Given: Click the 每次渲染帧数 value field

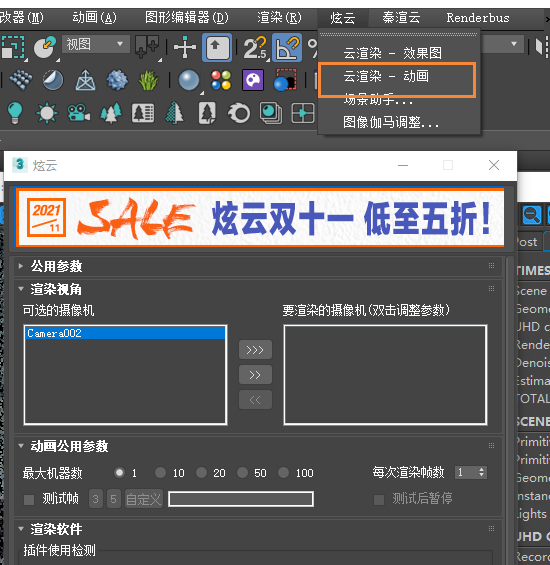Looking at the screenshot, I should pos(466,472).
